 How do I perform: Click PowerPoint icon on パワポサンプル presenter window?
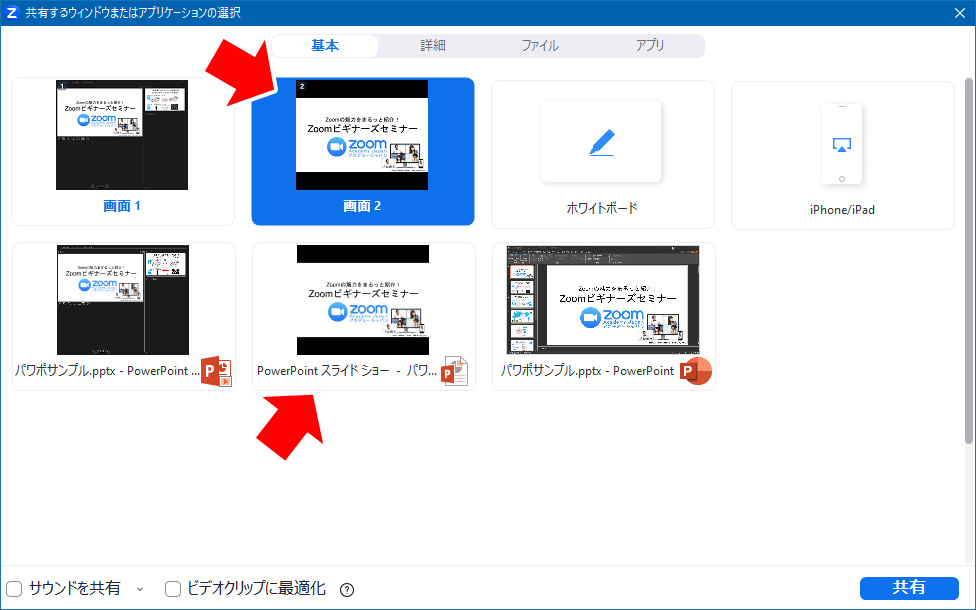click(216, 371)
